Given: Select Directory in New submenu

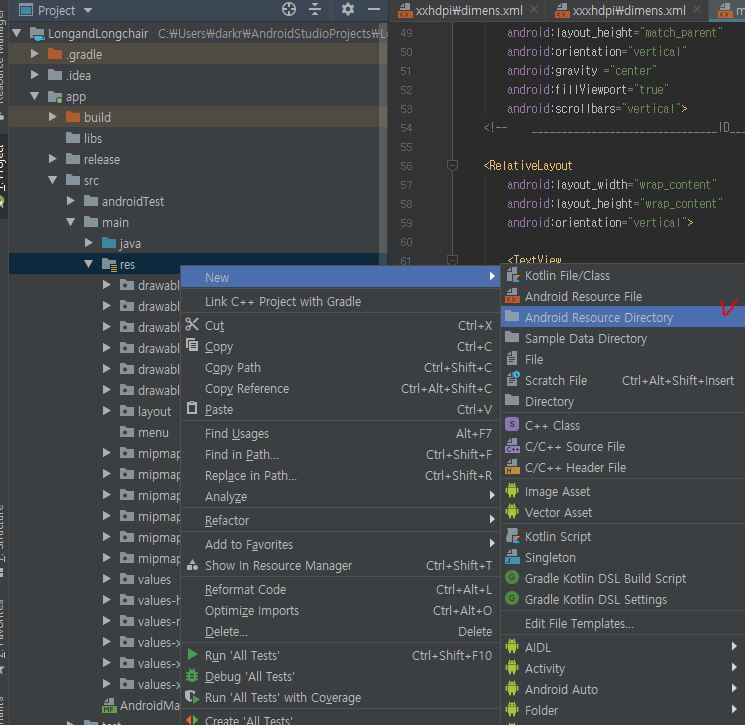Looking at the screenshot, I should click(x=622, y=401).
